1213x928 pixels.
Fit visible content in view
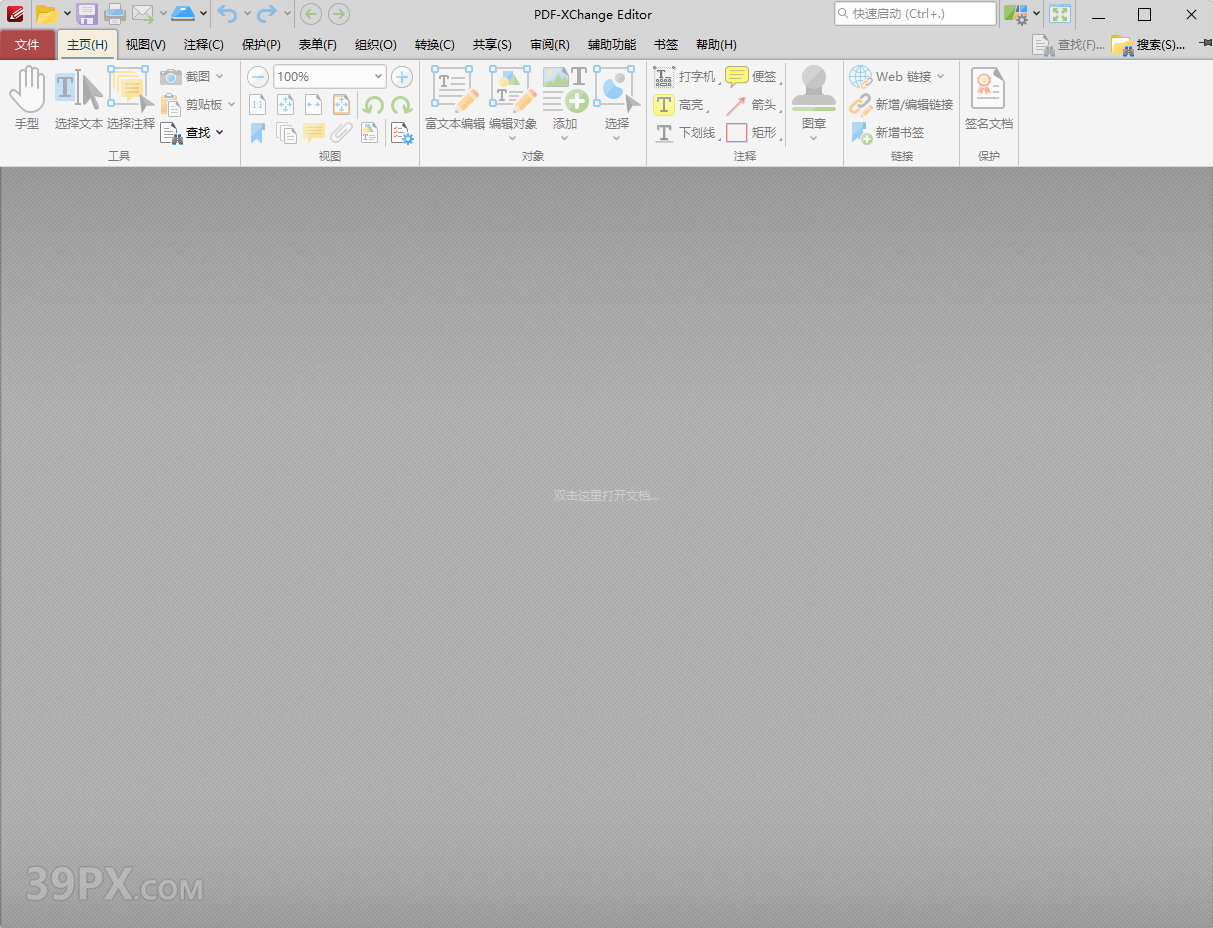(341, 105)
